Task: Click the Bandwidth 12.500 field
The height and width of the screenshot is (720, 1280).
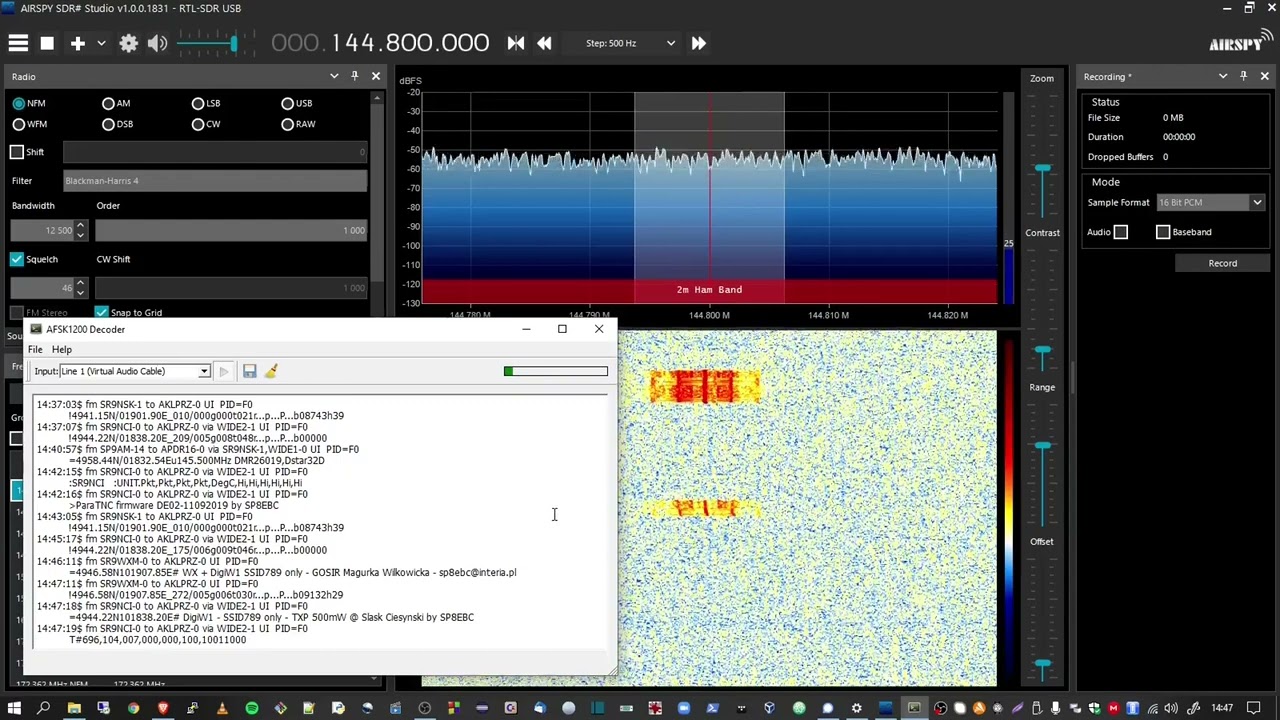Action: point(43,230)
